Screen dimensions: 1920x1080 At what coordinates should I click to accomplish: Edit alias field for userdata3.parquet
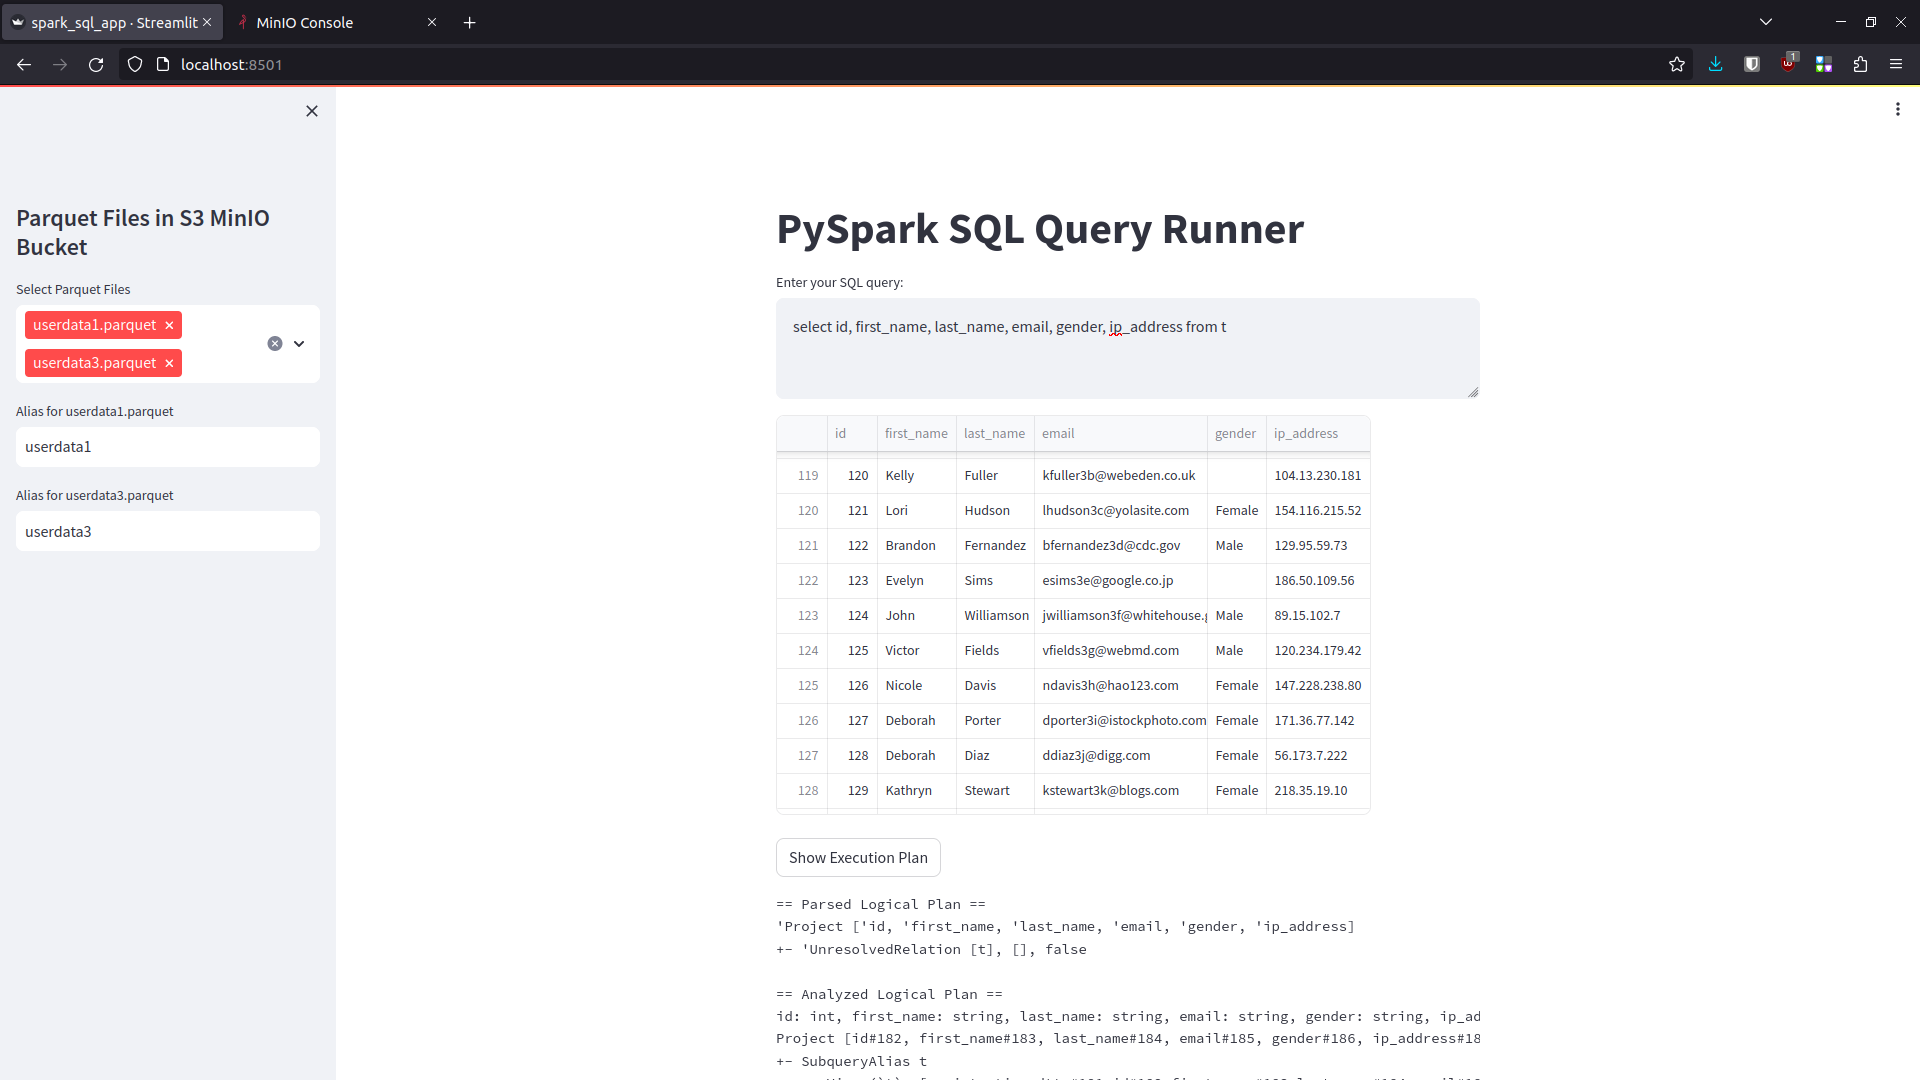pyautogui.click(x=168, y=532)
